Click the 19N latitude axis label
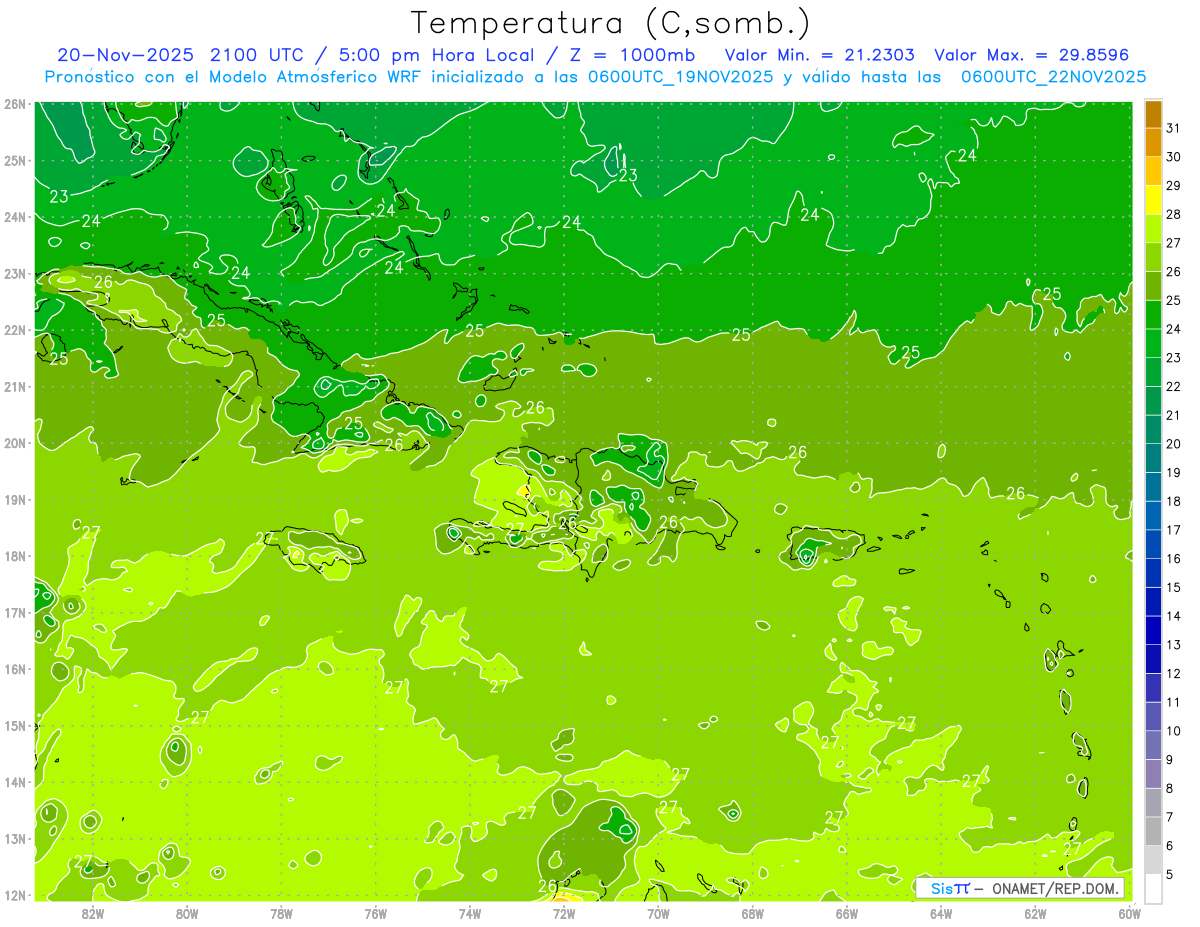The height and width of the screenshot is (927, 1200). pos(15,499)
